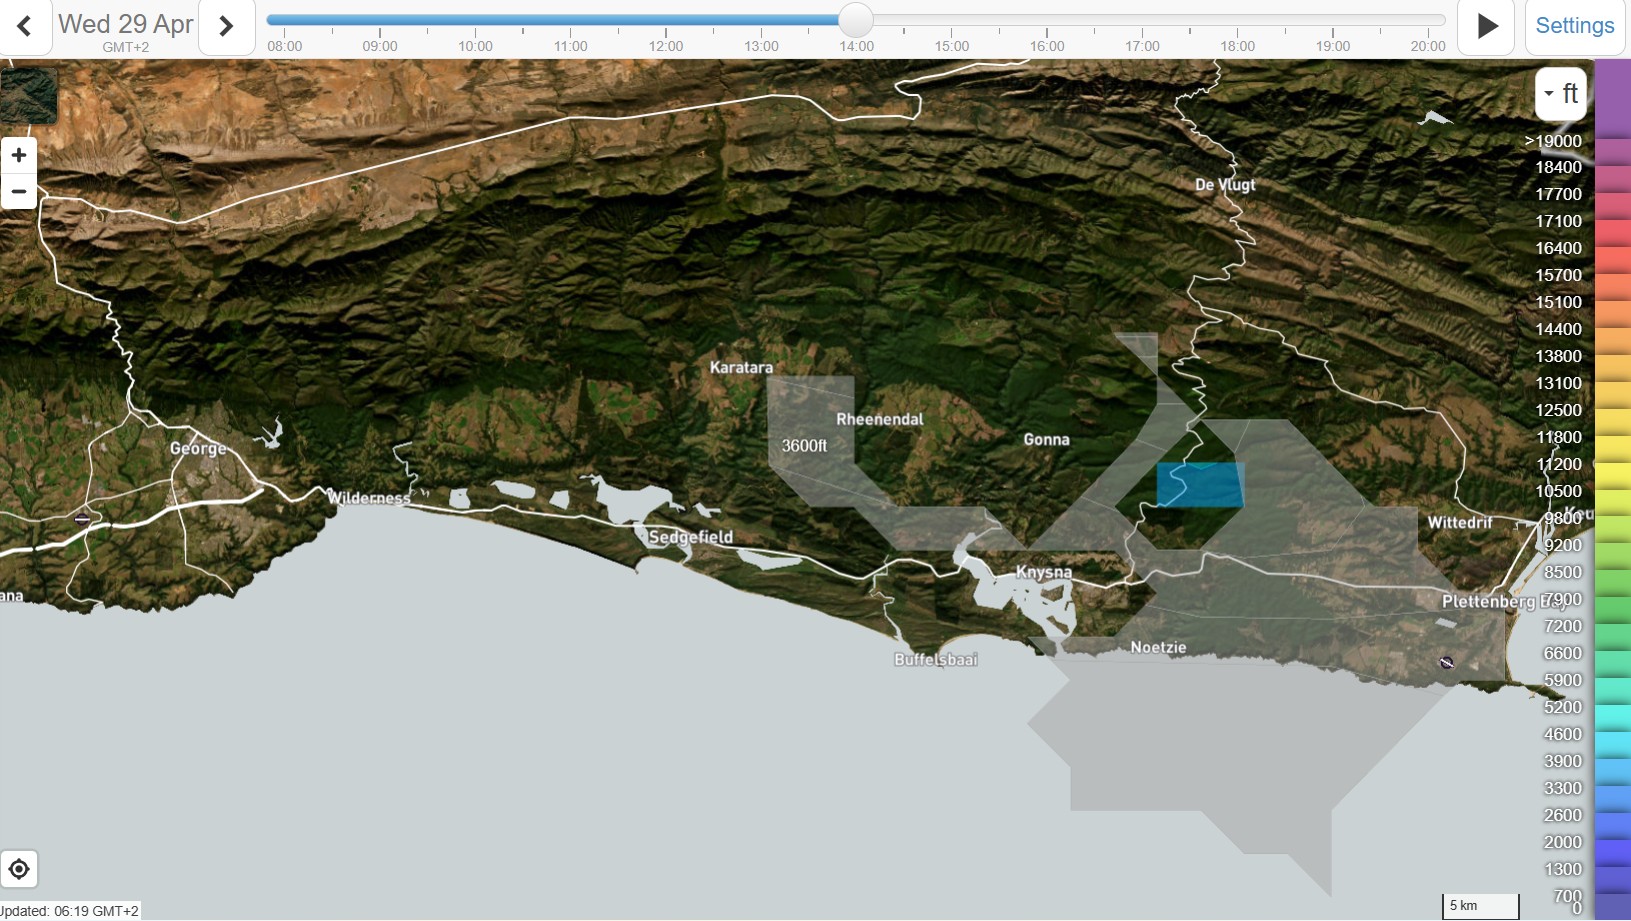The height and width of the screenshot is (921, 1631).
Task: Click the 3600ft airspace label
Action: coord(804,446)
